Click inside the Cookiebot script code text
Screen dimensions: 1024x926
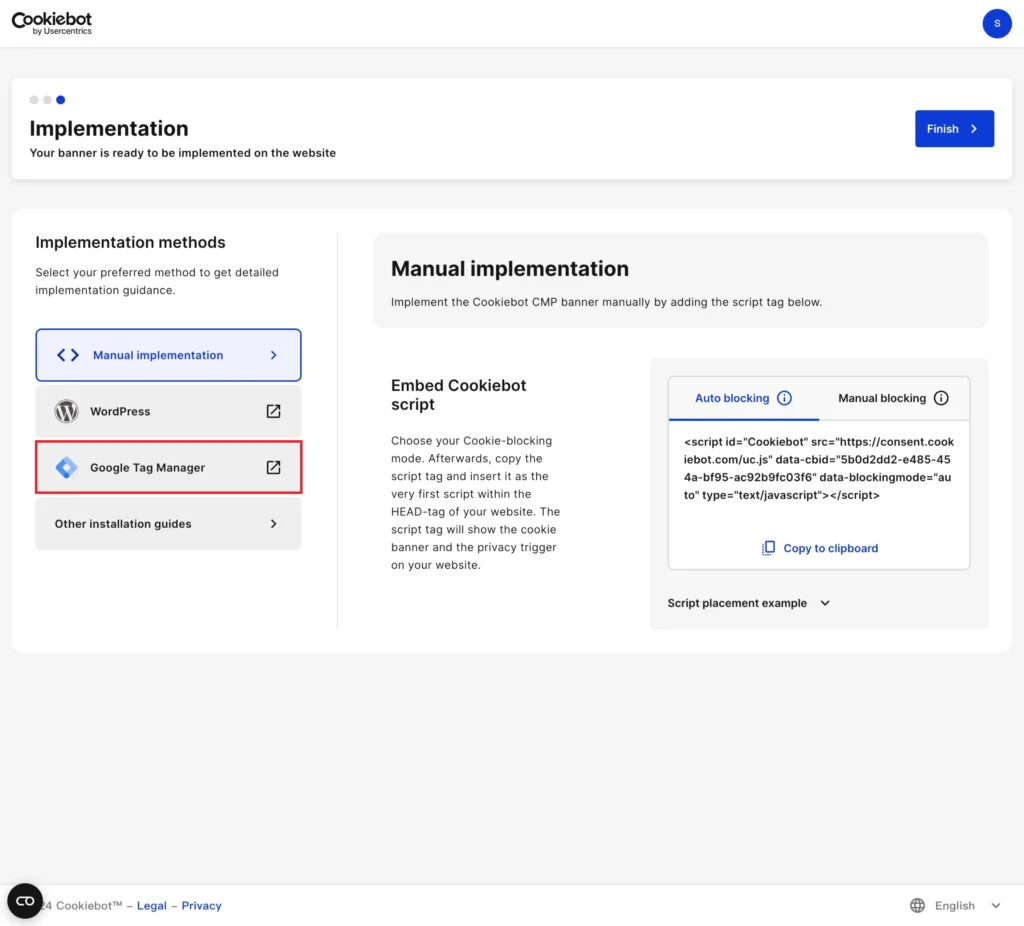[818, 468]
